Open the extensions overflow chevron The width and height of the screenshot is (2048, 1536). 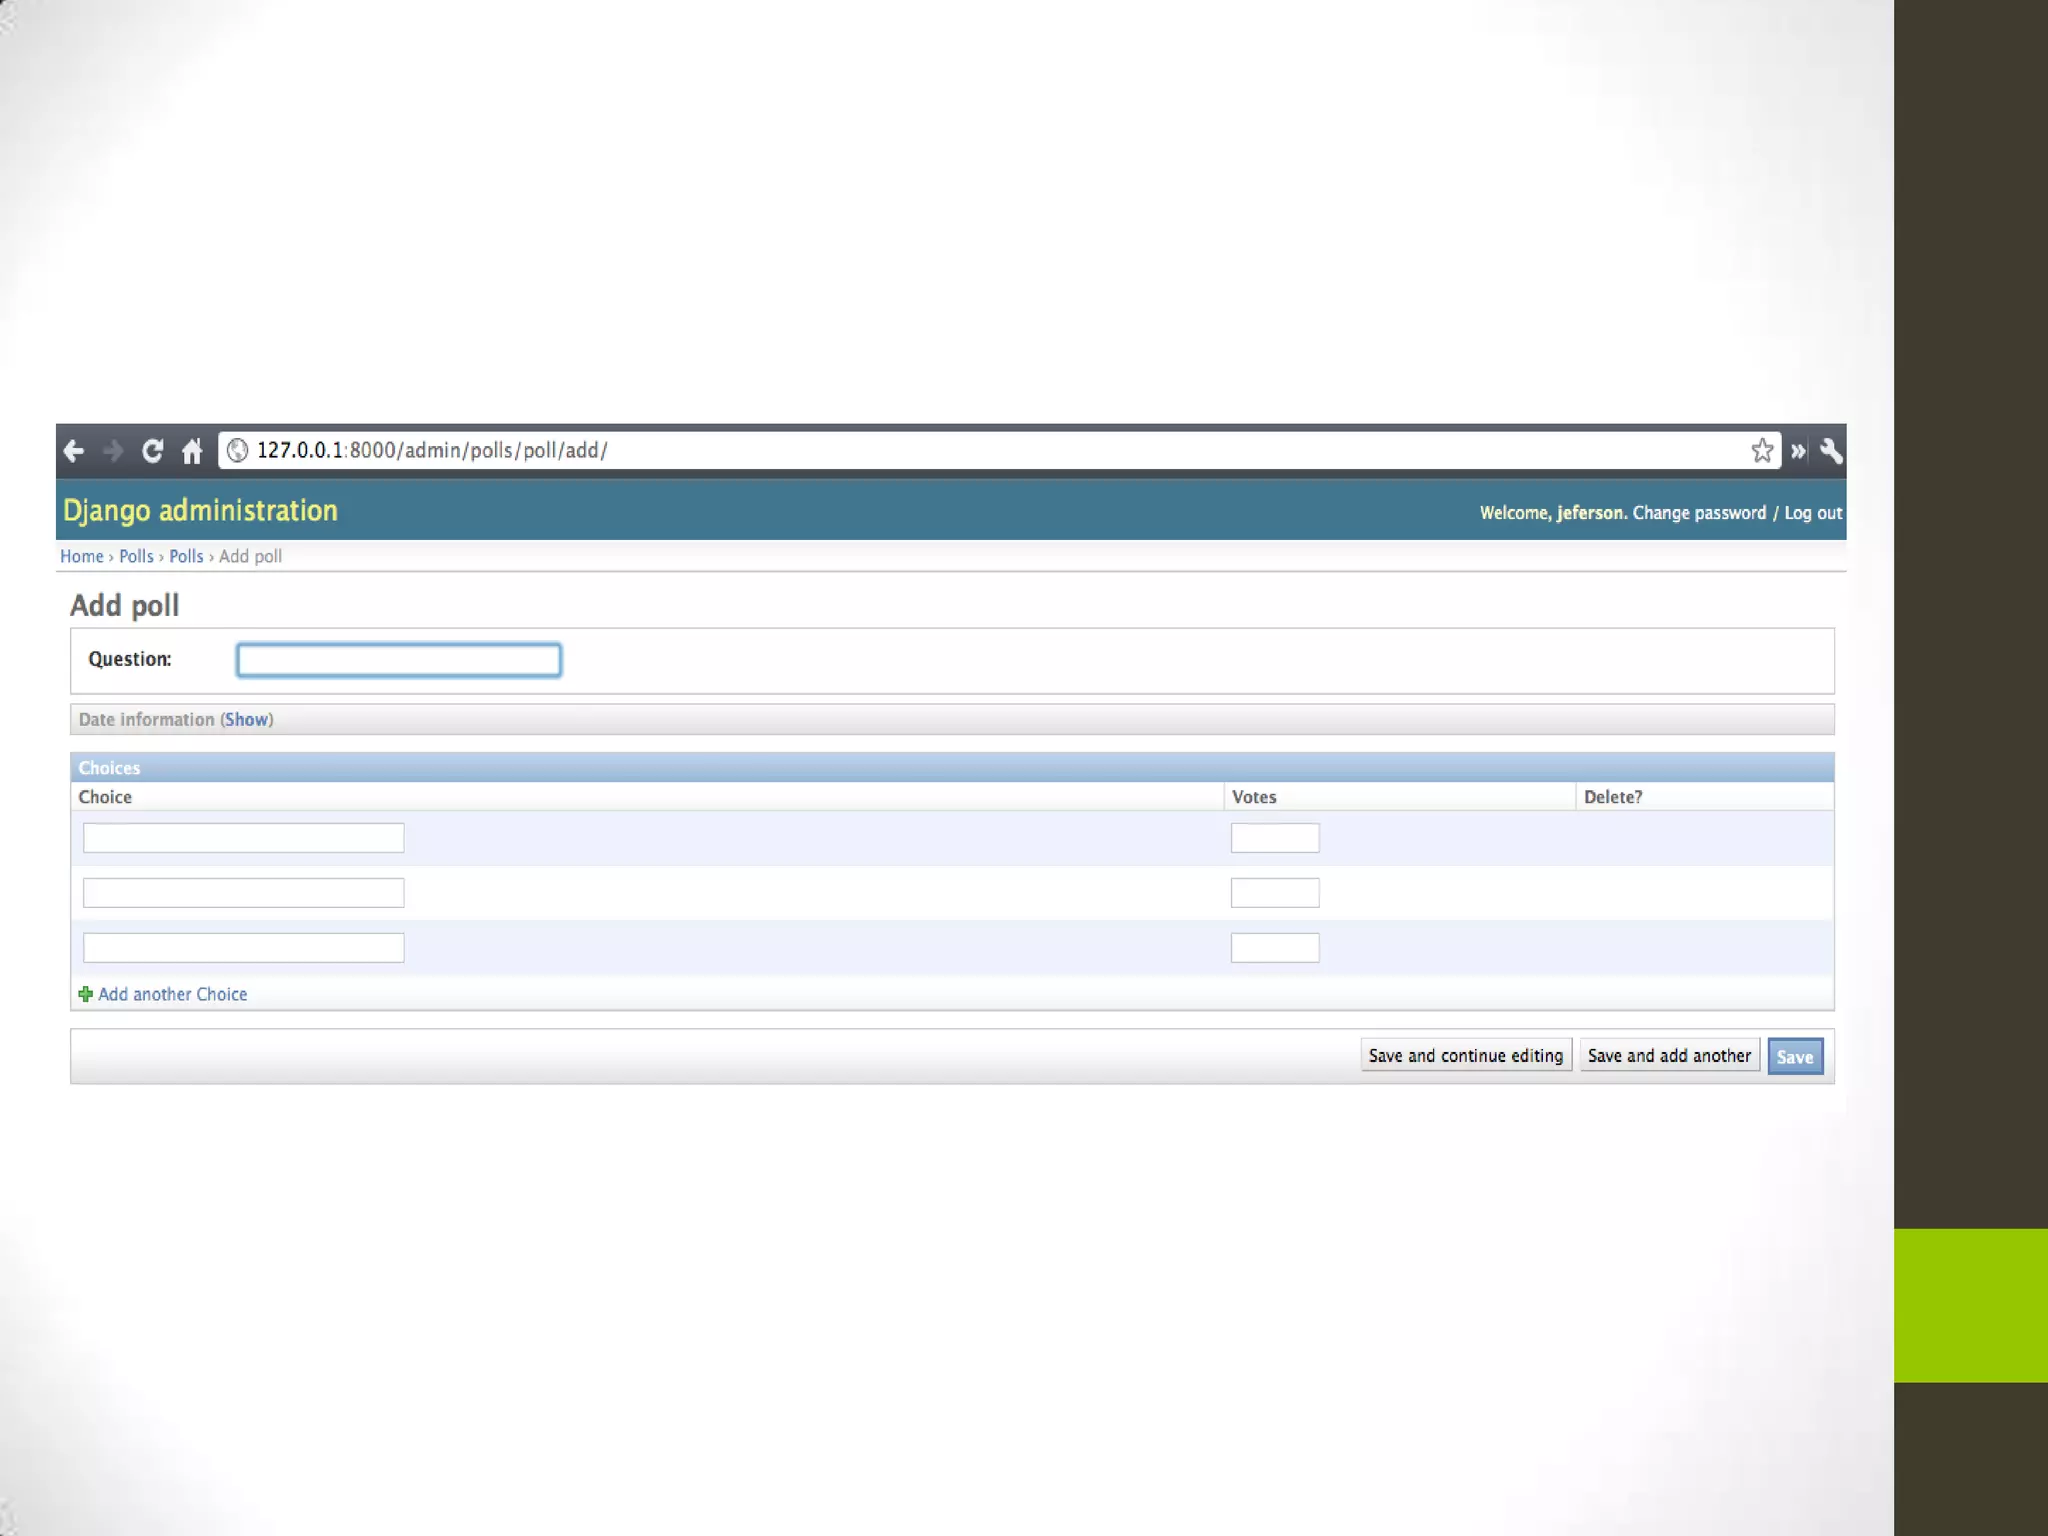coord(1798,451)
